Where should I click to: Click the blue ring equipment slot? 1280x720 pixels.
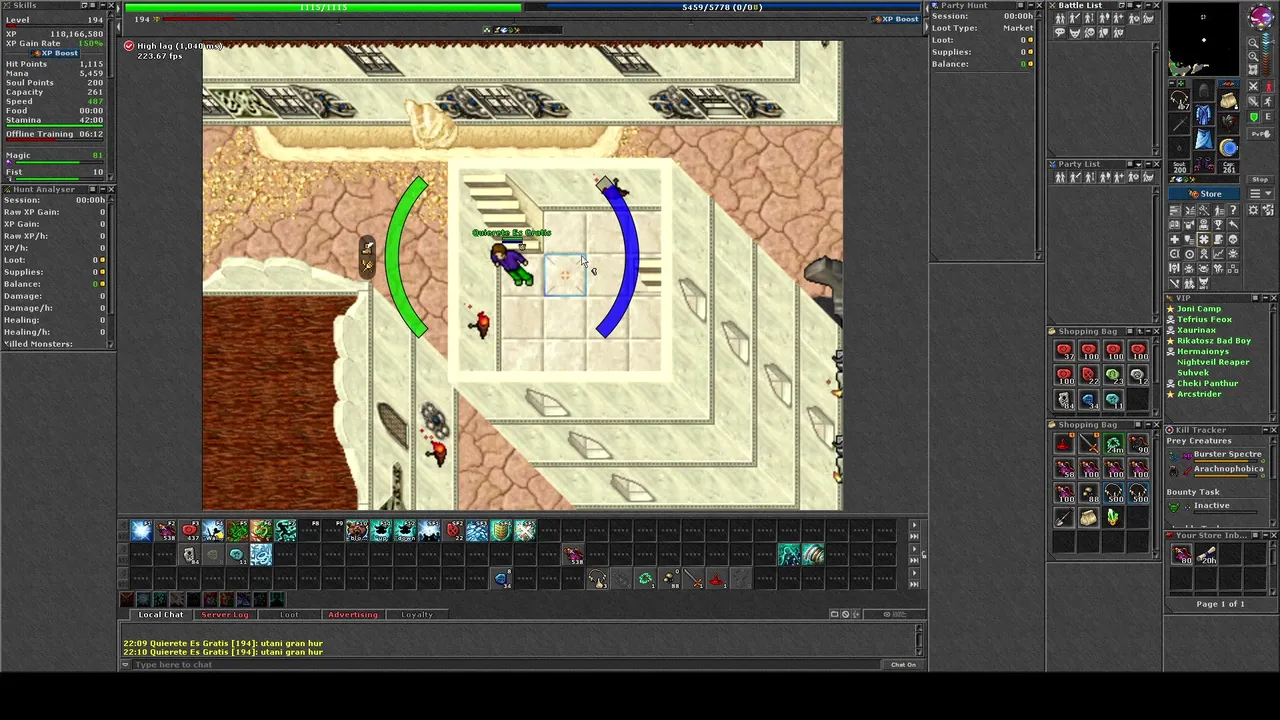pos(1228,147)
